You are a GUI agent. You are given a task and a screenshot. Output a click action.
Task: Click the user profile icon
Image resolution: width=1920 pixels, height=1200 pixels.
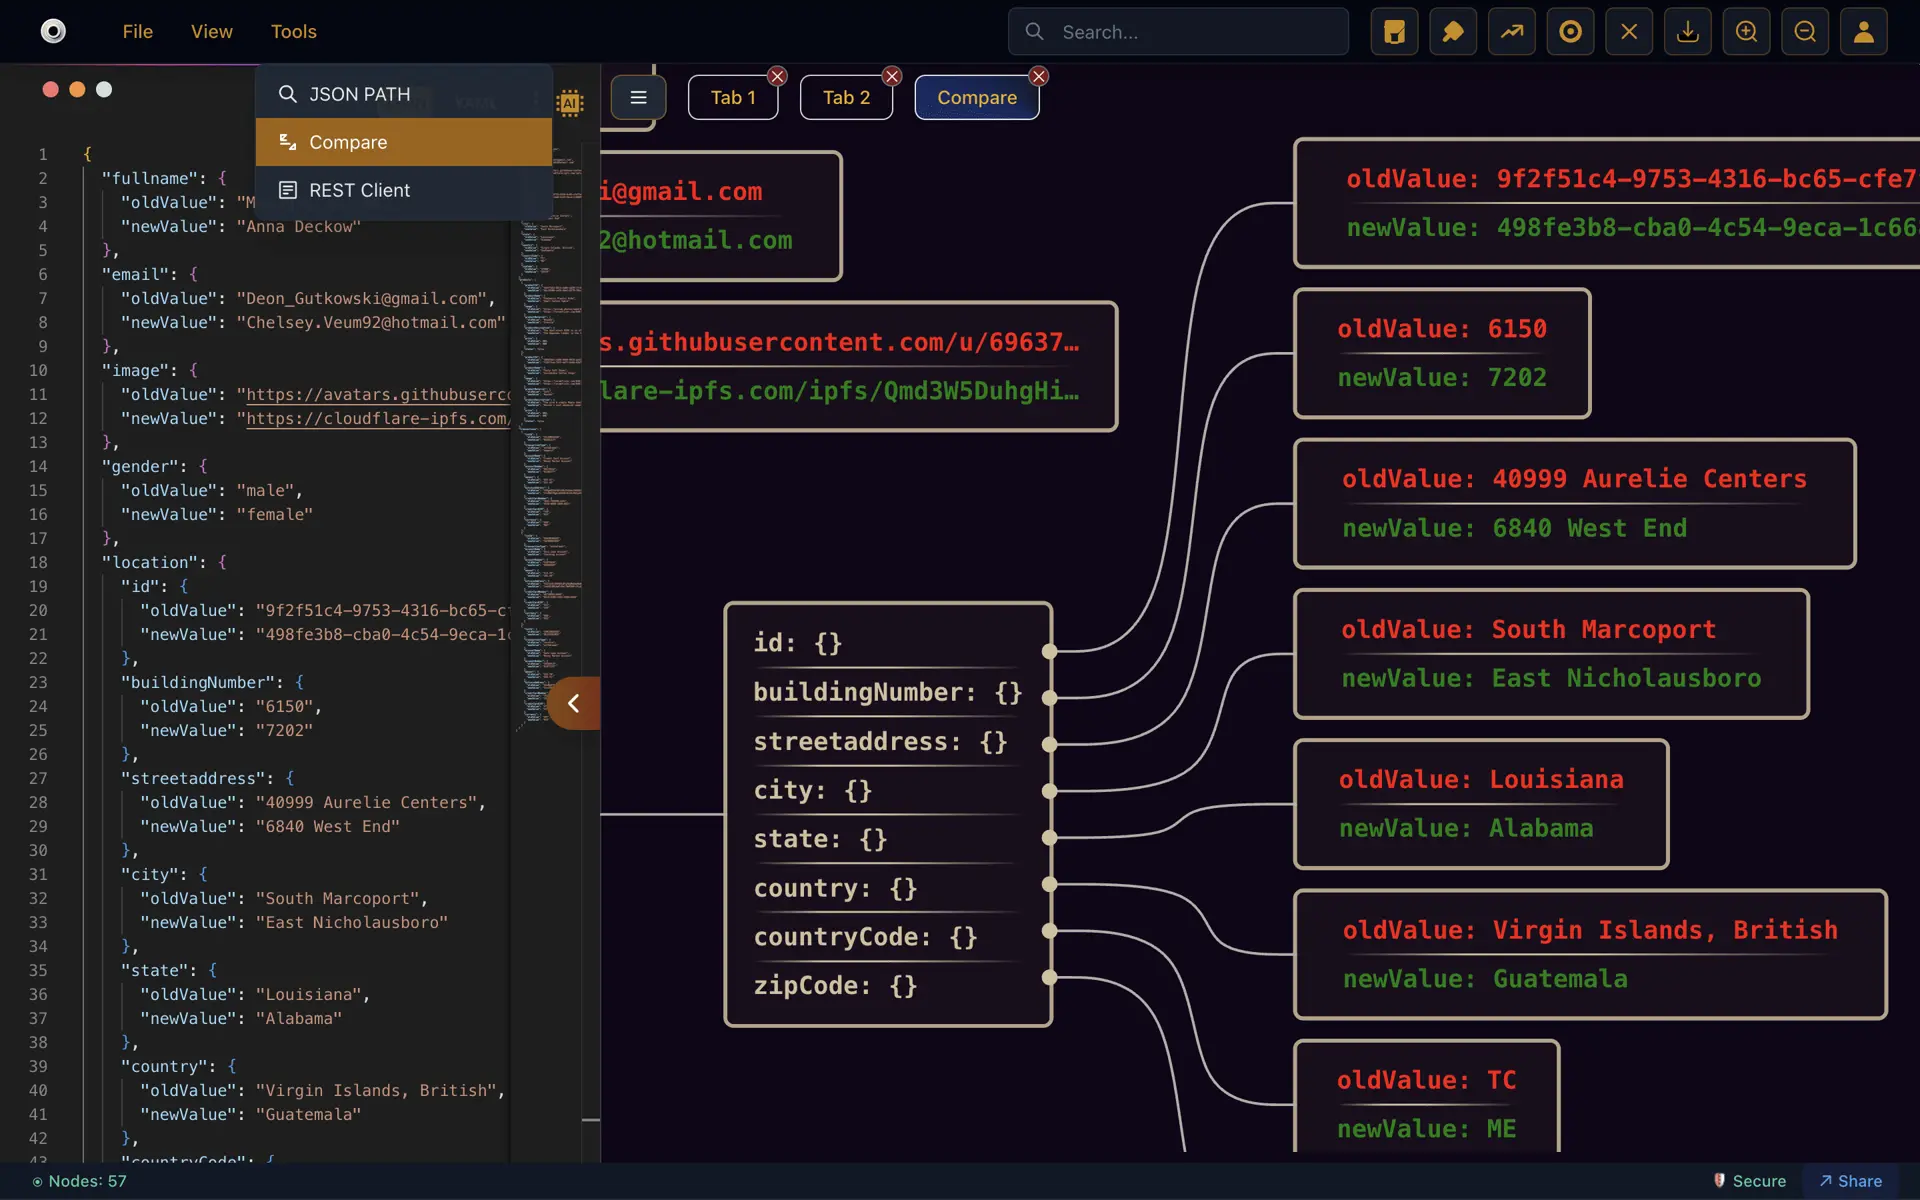(1864, 31)
